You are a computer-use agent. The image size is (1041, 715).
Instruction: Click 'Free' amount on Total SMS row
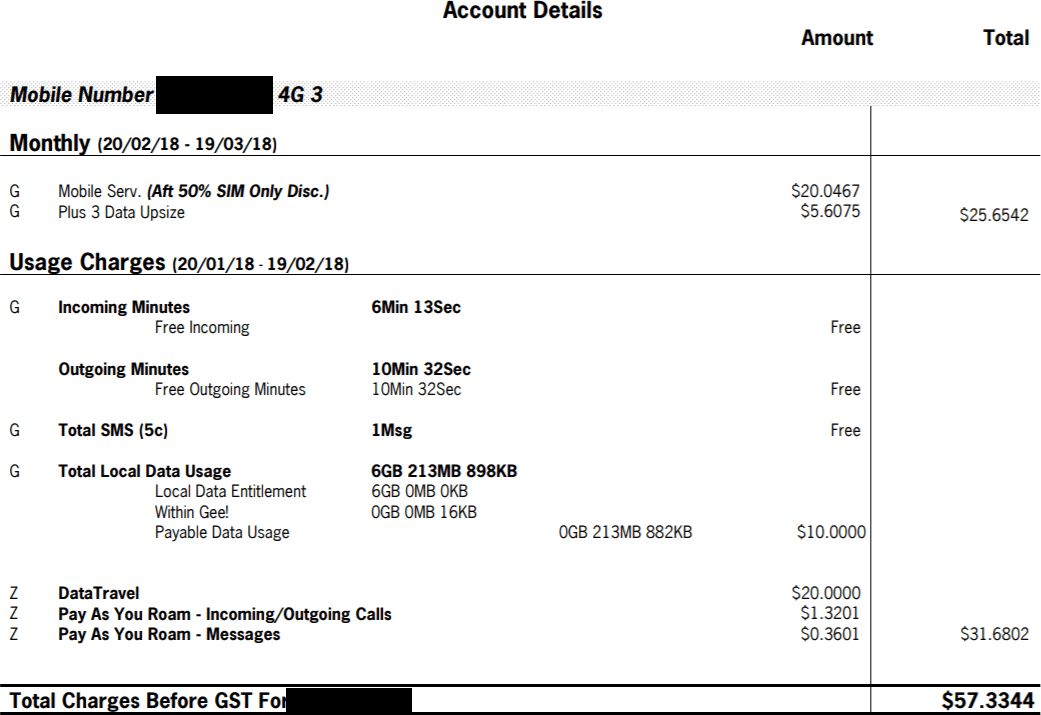click(845, 430)
